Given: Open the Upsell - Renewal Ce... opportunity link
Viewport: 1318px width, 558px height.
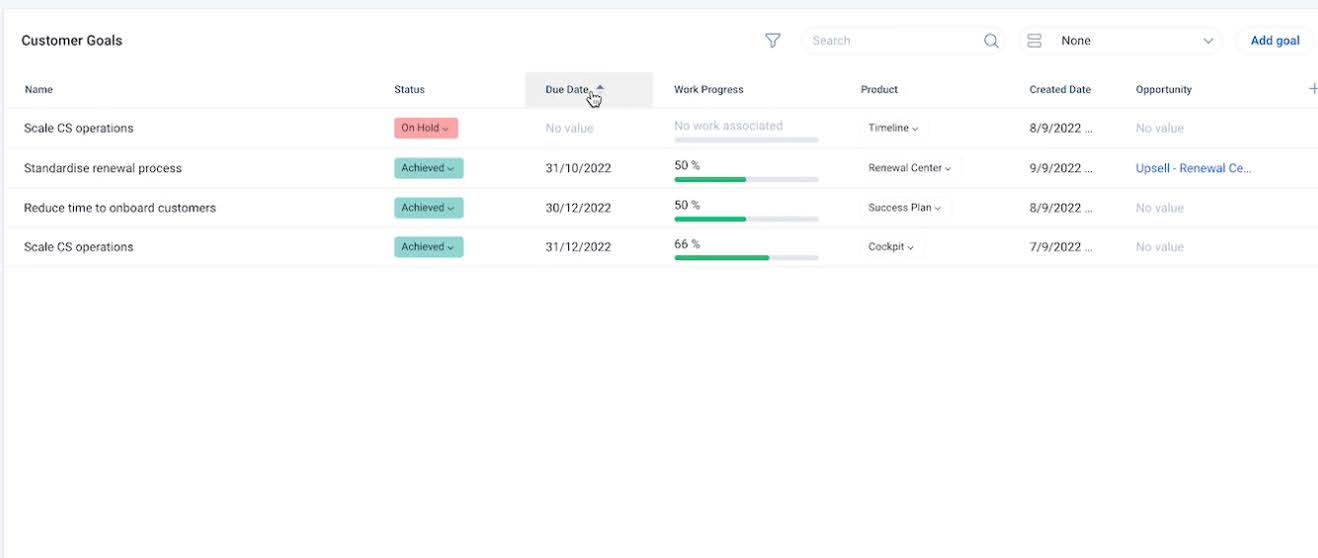Looking at the screenshot, I should 1193,168.
